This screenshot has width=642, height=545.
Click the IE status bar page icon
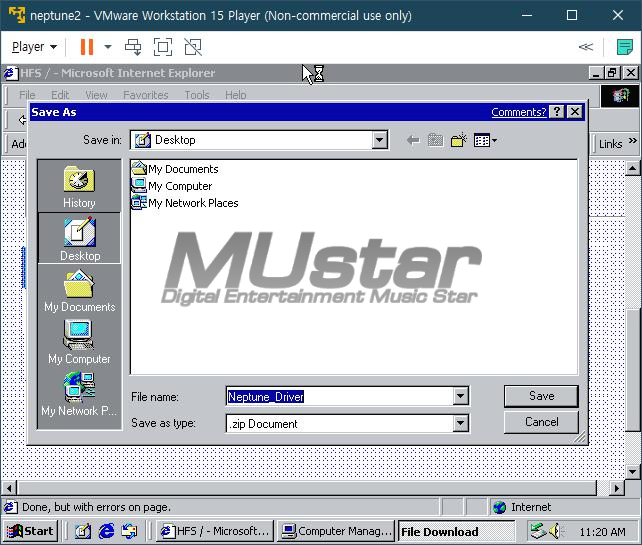click(x=11, y=507)
